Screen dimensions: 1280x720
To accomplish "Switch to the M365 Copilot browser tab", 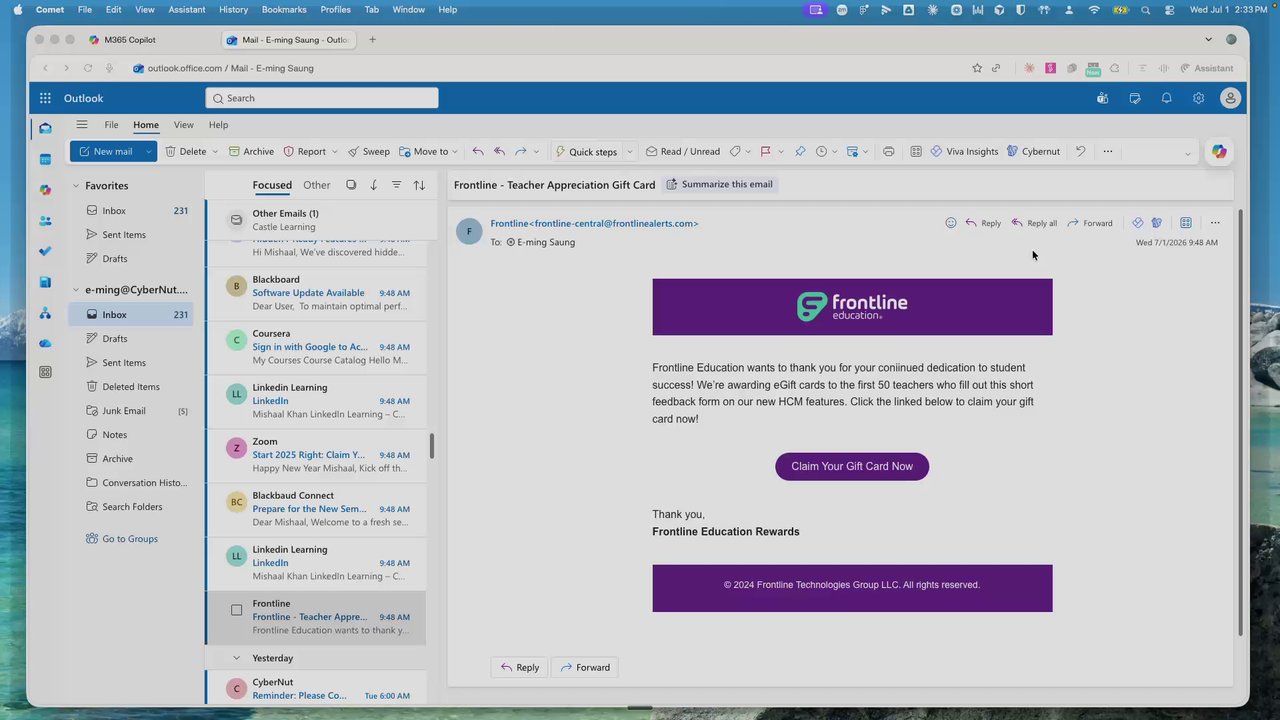I will [130, 40].
